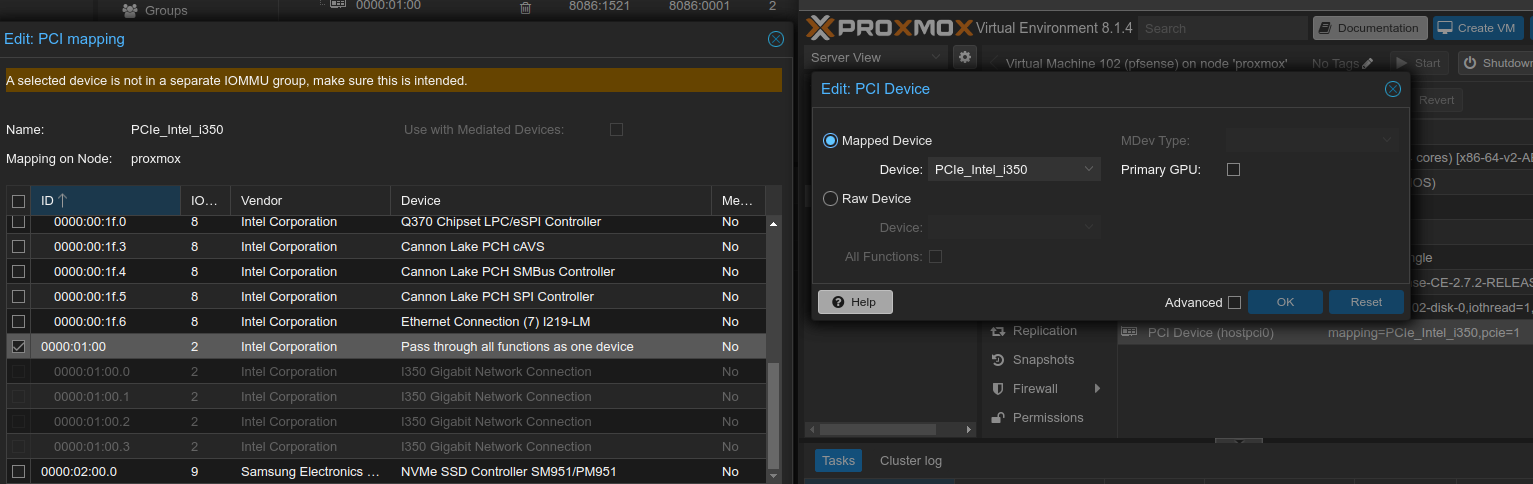Click the PCI Device (hostpci0) card icon
This screenshot has height=484, width=1533.
(1129, 332)
